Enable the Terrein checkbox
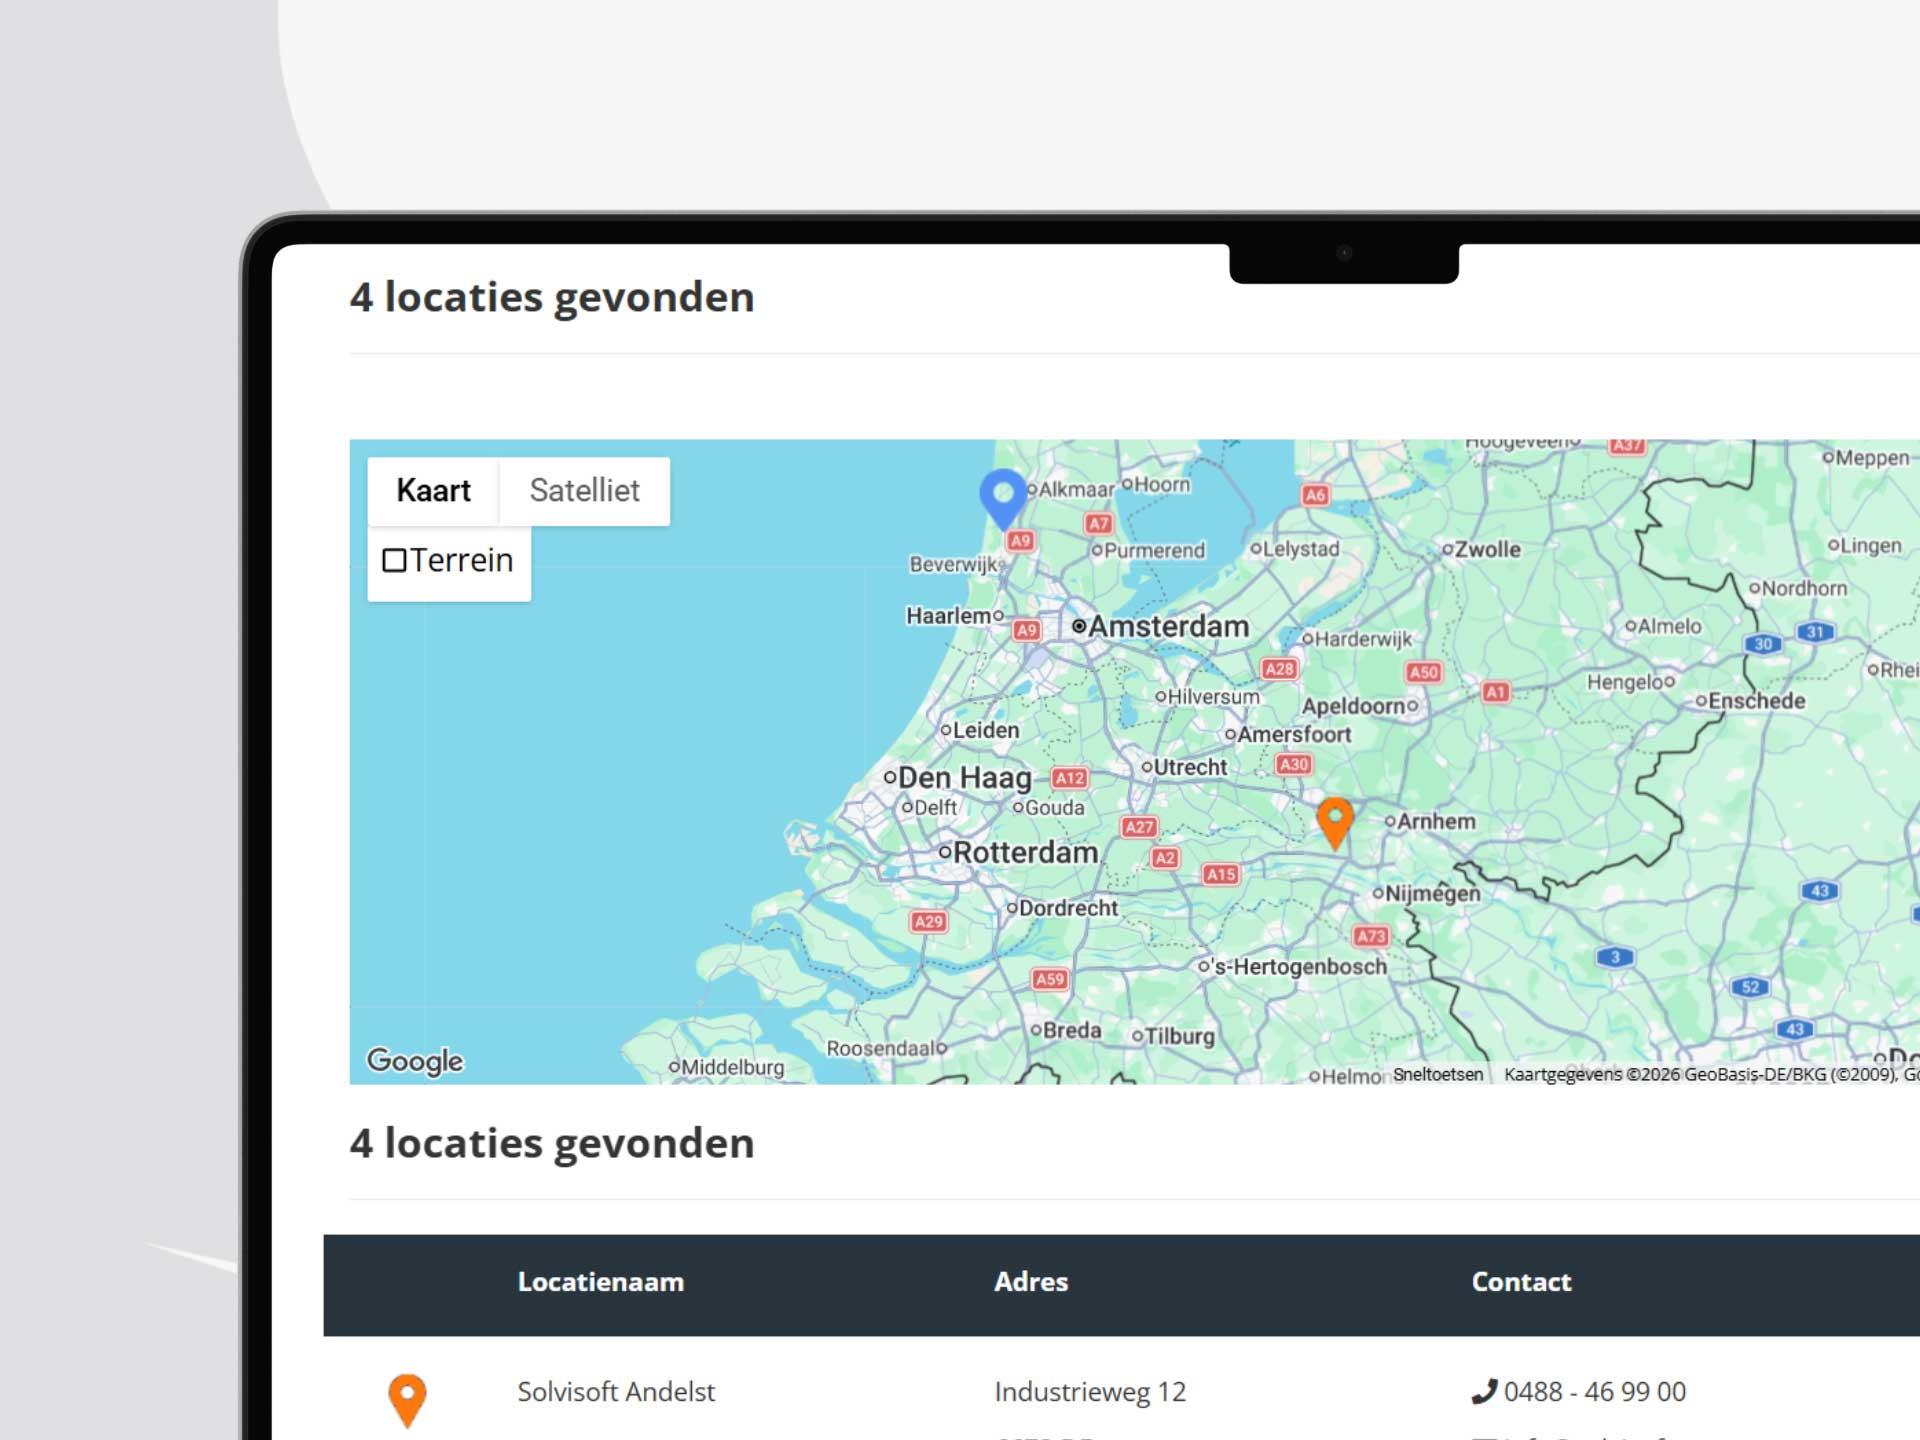 [x=394, y=560]
